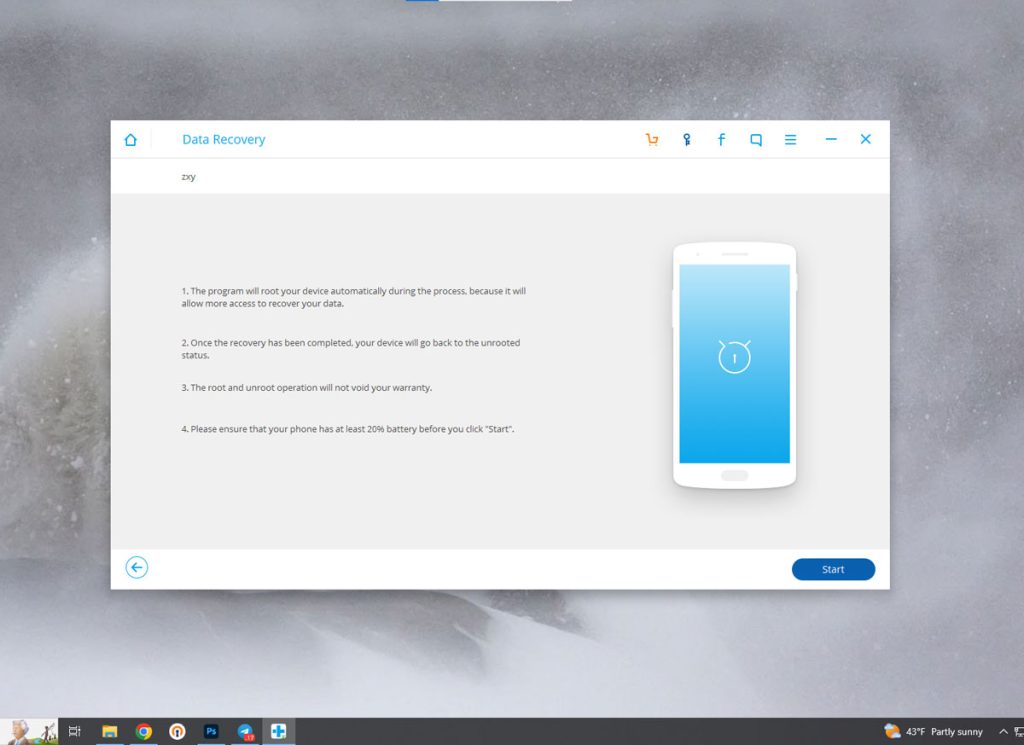Screen dimensions: 1024x745
Task: Open Google Chrome from the taskbar
Action: pyautogui.click(x=144, y=732)
